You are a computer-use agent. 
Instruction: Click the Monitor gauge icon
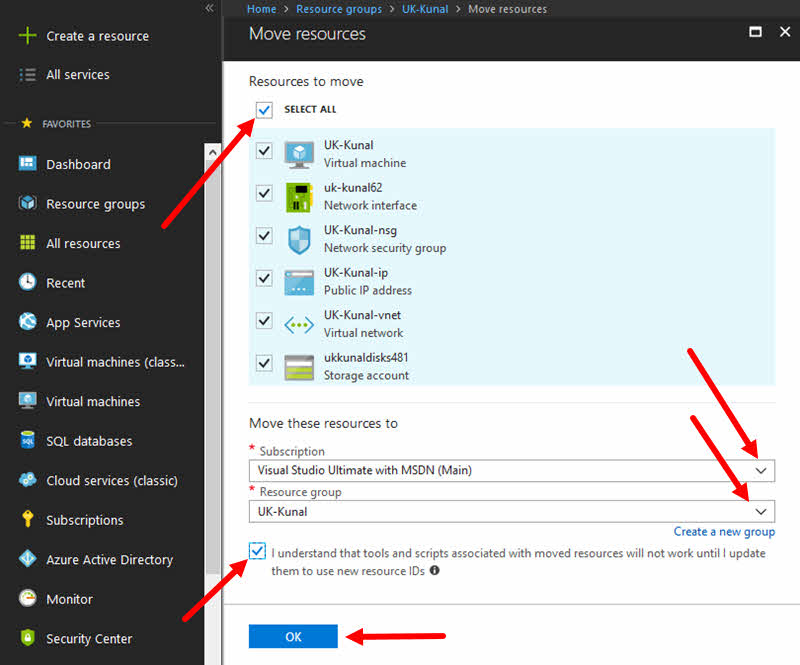point(27,598)
